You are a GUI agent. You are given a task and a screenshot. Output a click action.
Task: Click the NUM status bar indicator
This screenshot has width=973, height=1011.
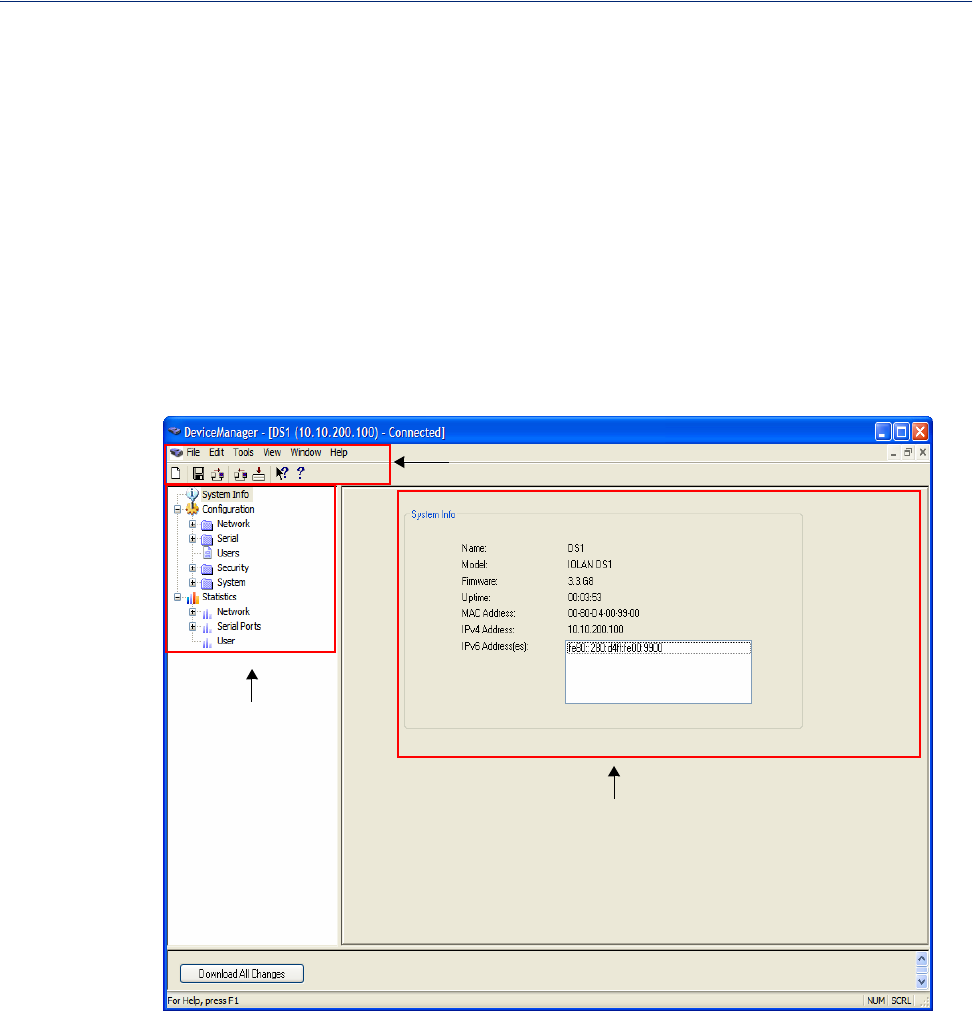876,1001
